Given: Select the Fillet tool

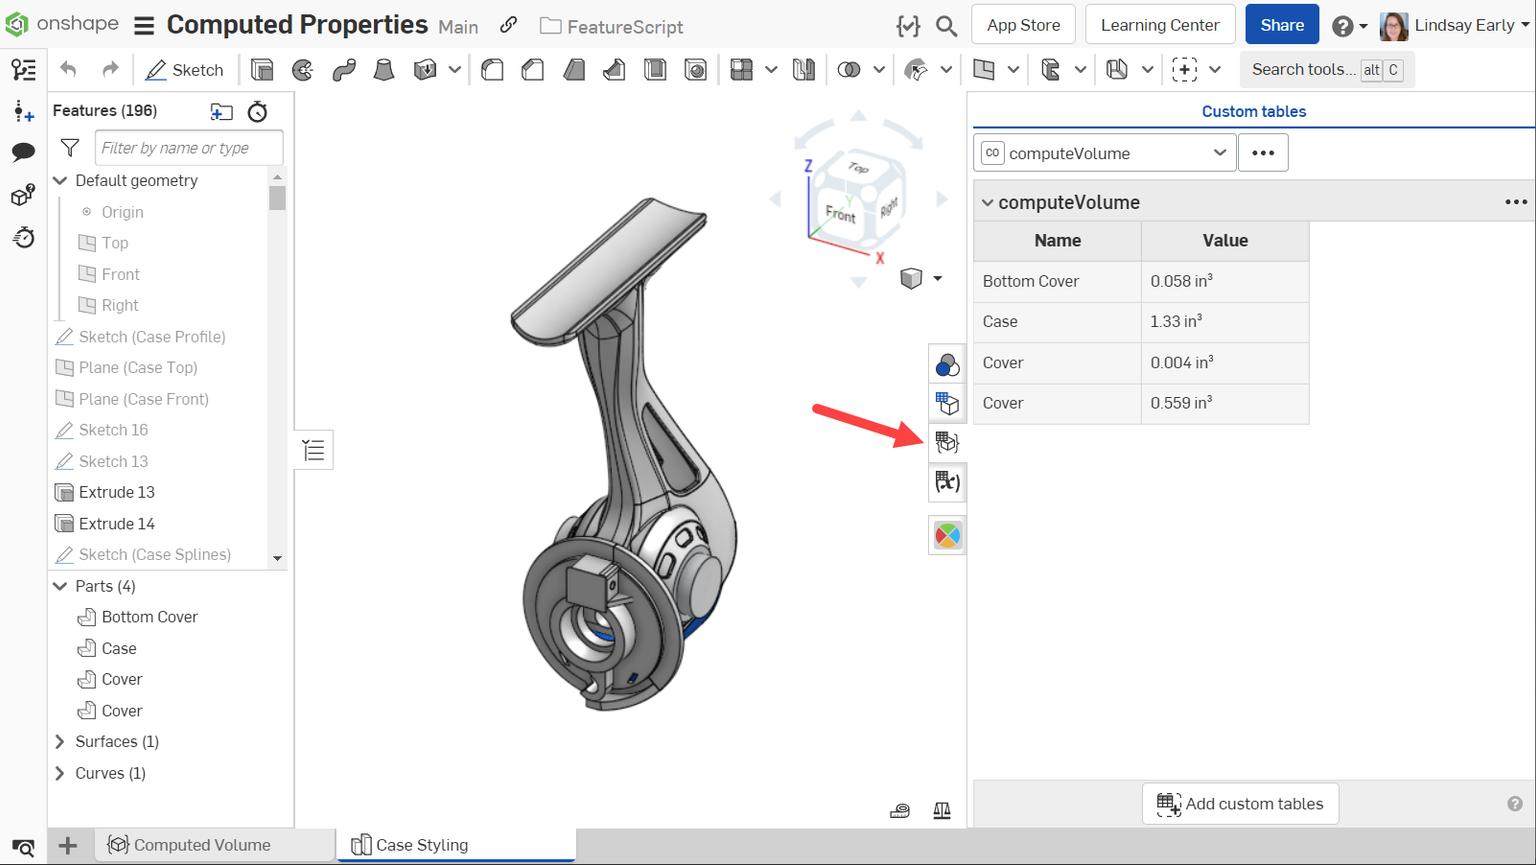Looking at the screenshot, I should point(492,69).
